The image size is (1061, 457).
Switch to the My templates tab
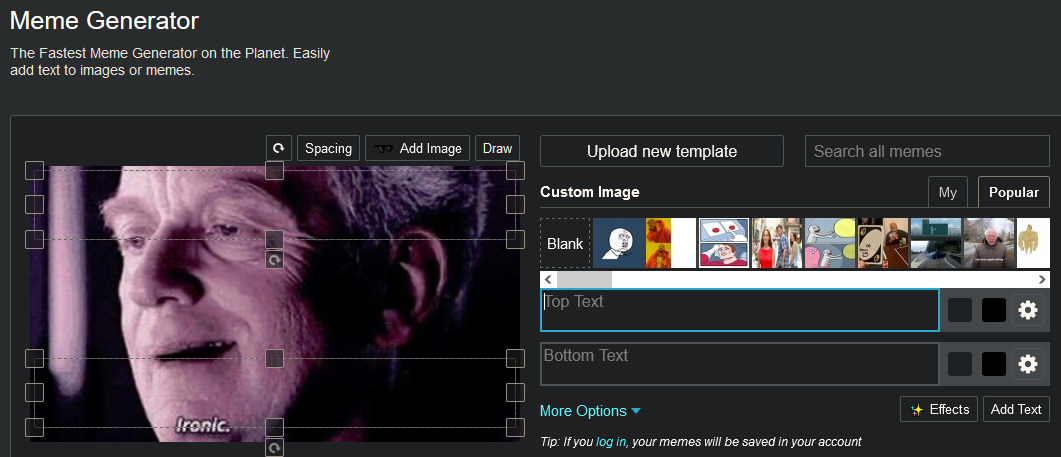tap(947, 192)
